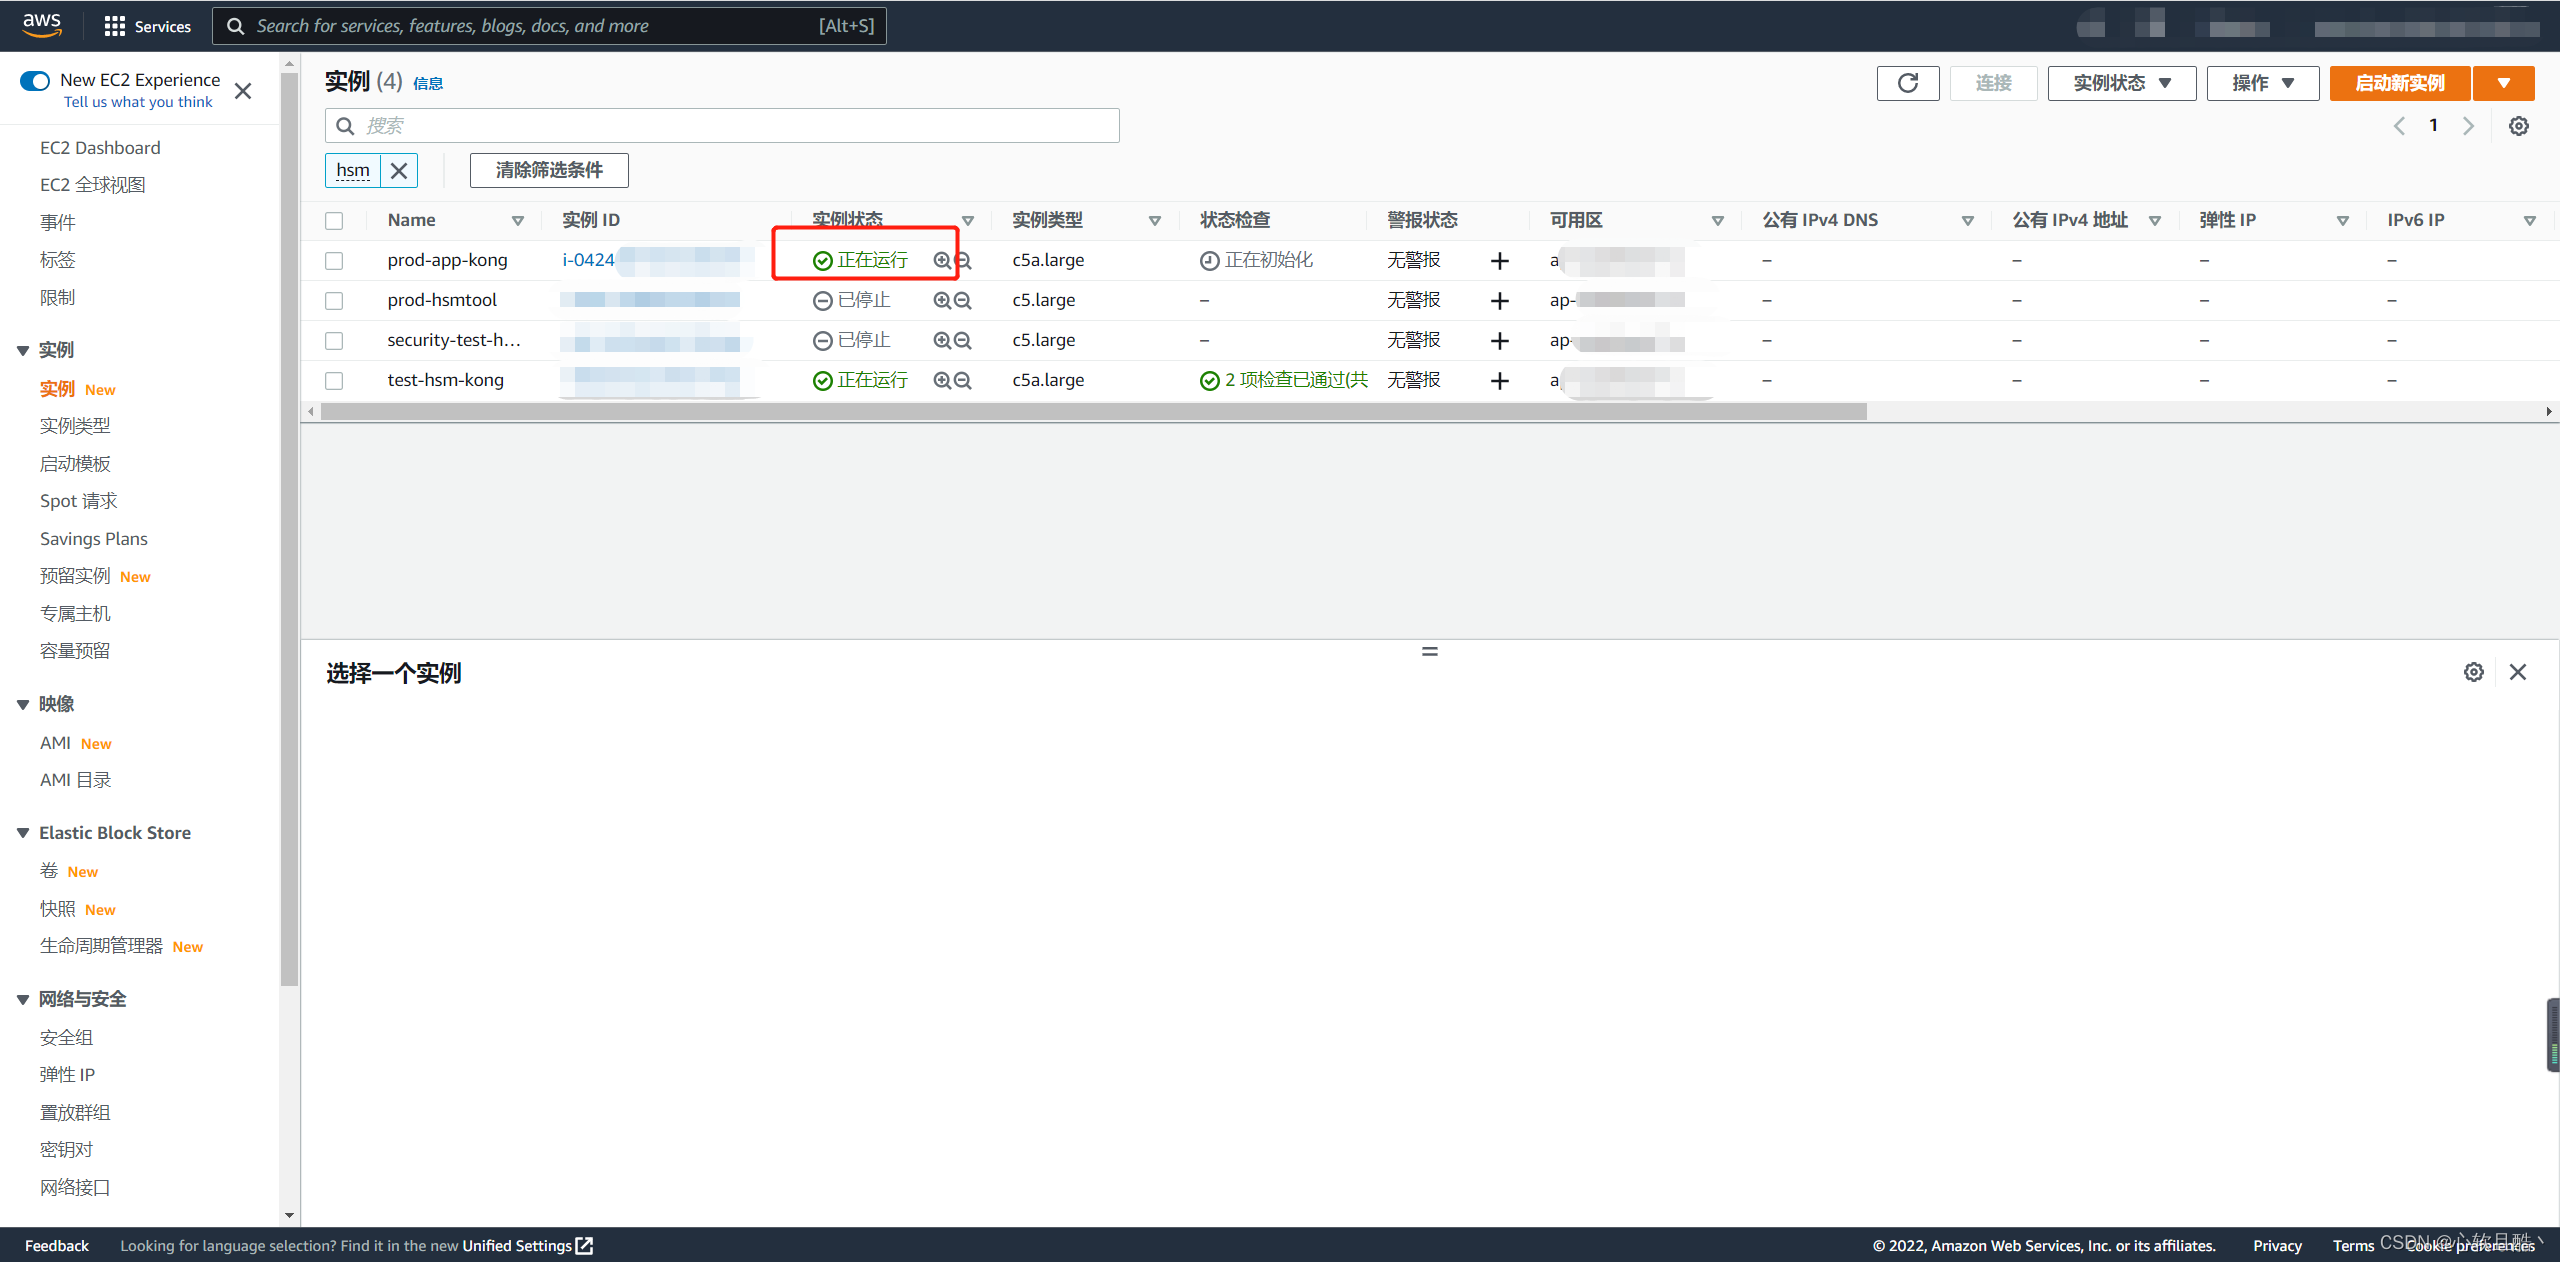Click the refresh instances icon button
Screen dimensions: 2560x1262
coord(1907,83)
